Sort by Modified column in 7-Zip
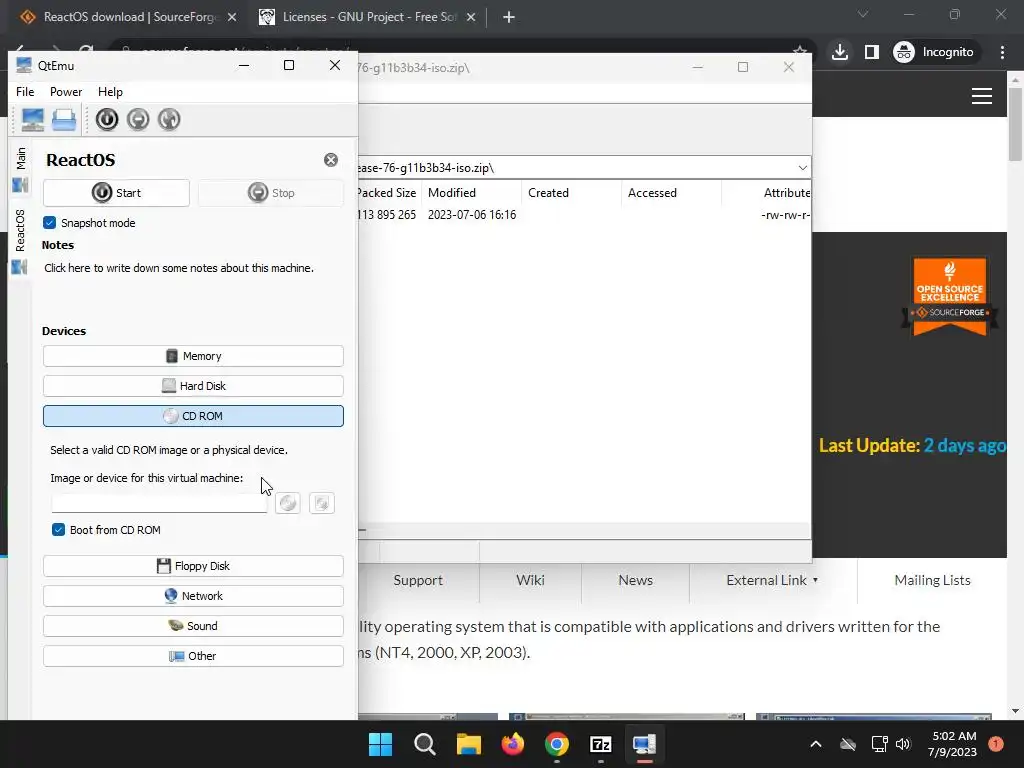The width and height of the screenshot is (1024, 768). [472, 193]
